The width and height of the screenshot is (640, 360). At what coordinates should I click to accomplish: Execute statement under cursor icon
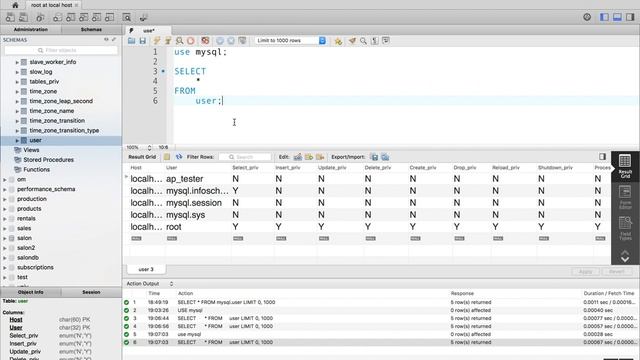pyautogui.click(x=168, y=41)
